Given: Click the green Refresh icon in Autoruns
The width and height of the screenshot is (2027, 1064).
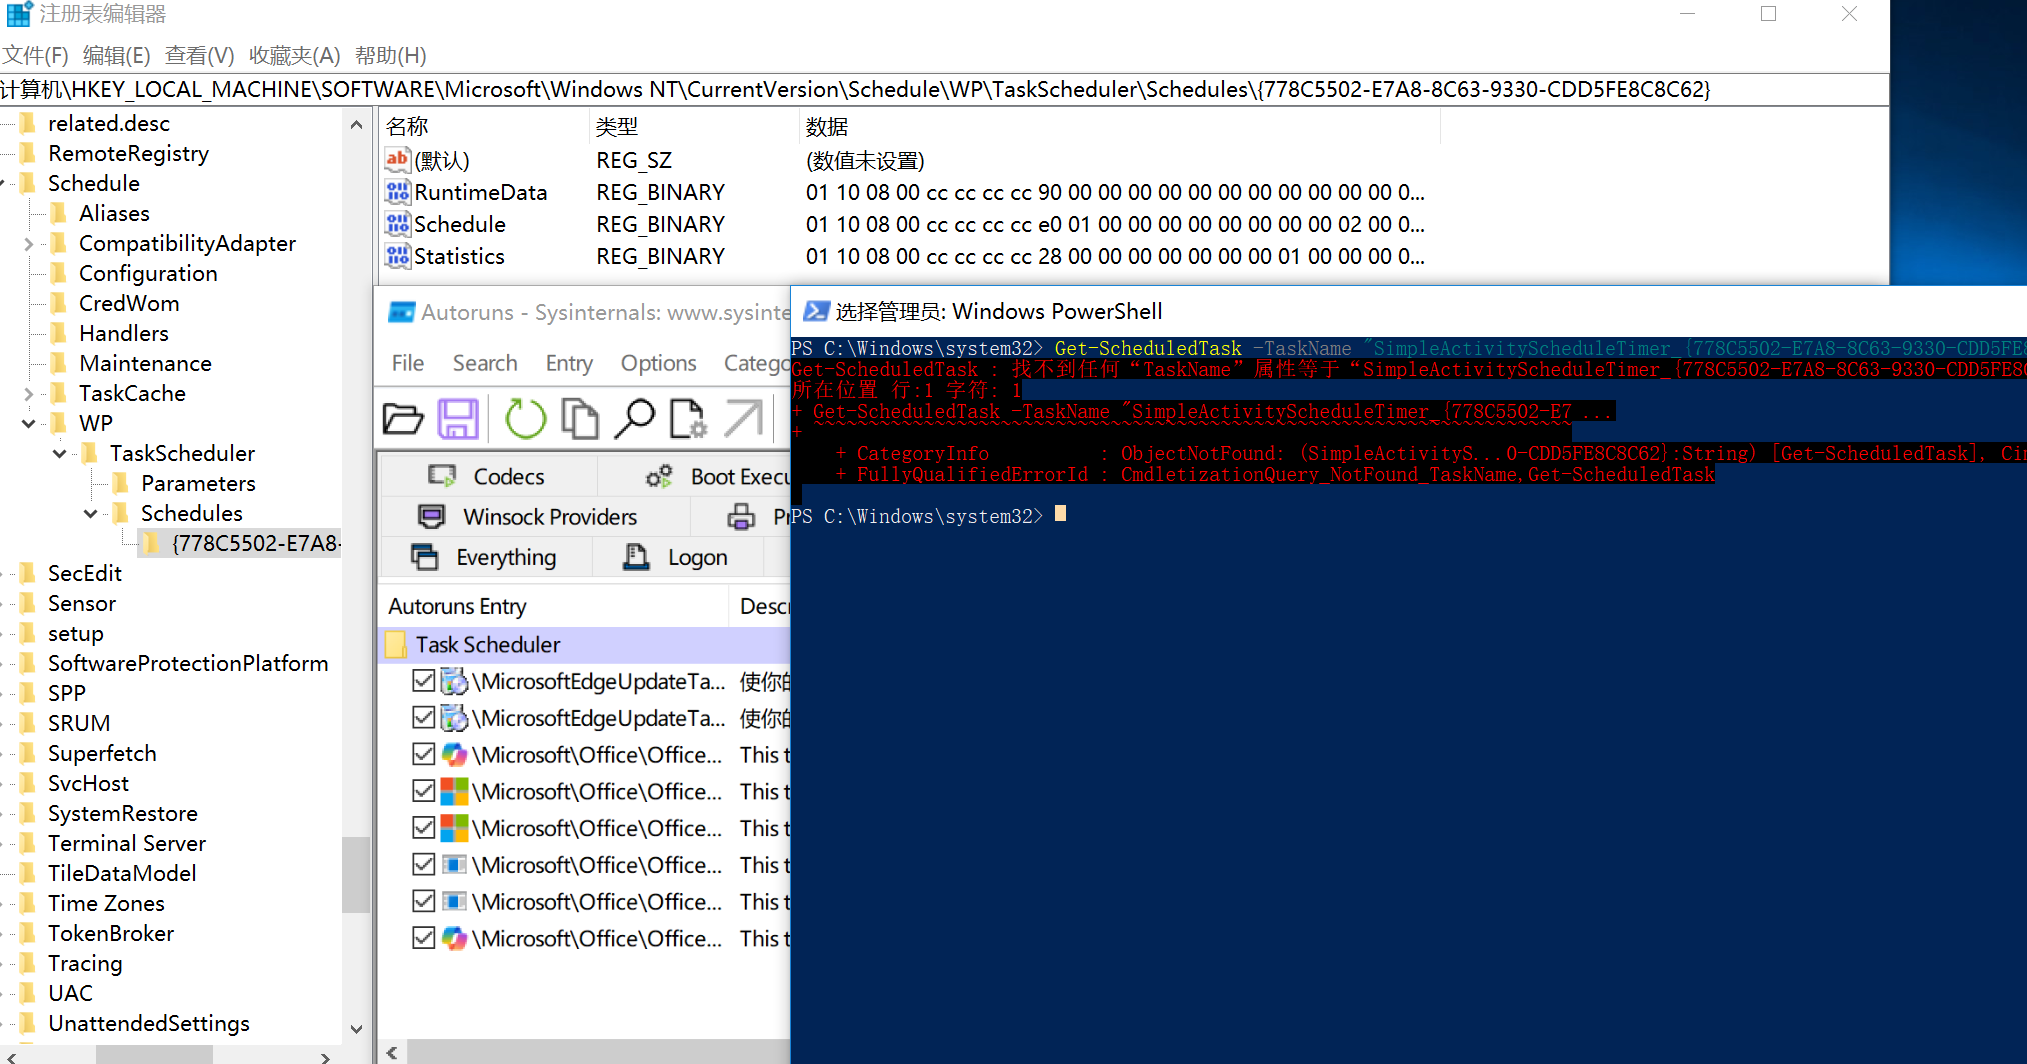Looking at the screenshot, I should click(x=525, y=419).
